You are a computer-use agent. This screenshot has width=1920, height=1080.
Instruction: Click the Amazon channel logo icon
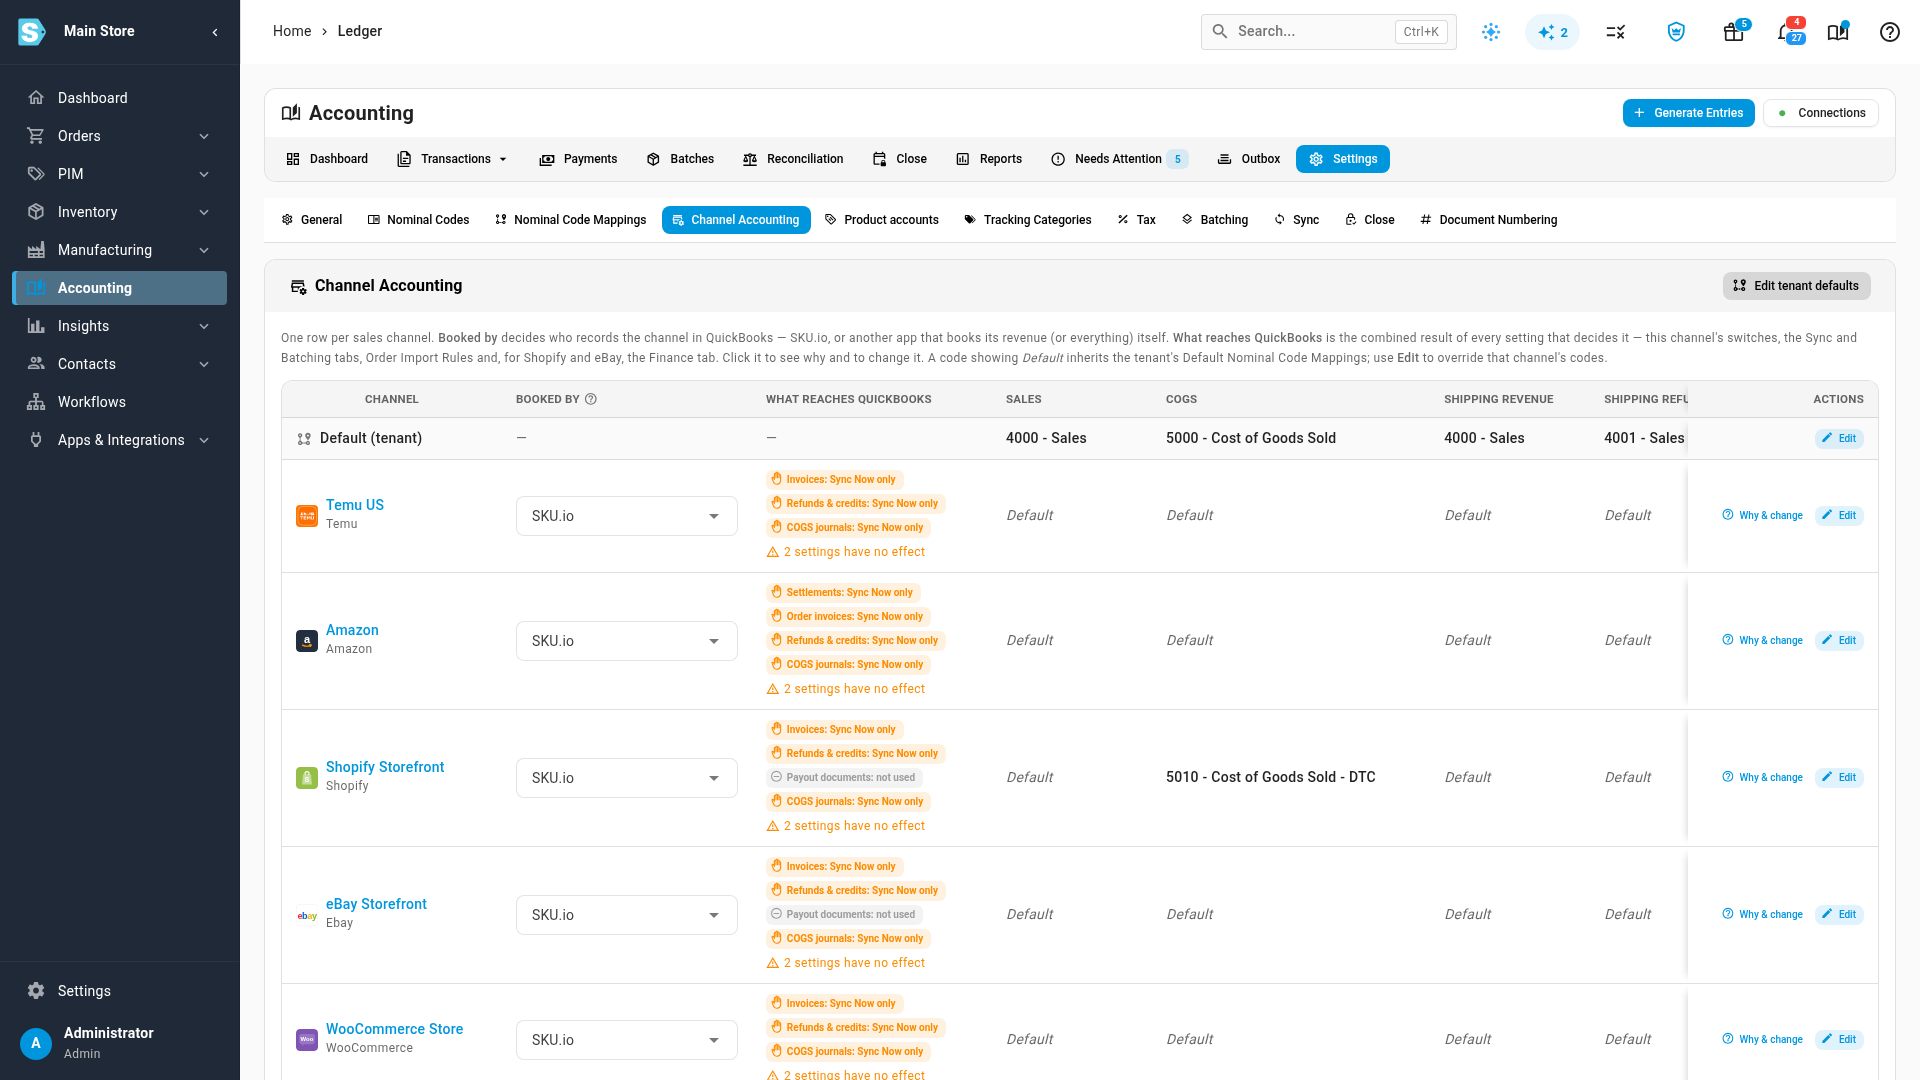[307, 641]
